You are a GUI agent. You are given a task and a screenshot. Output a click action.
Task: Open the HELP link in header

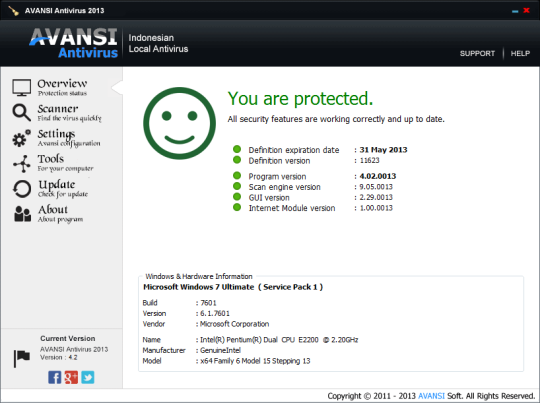tap(520, 53)
